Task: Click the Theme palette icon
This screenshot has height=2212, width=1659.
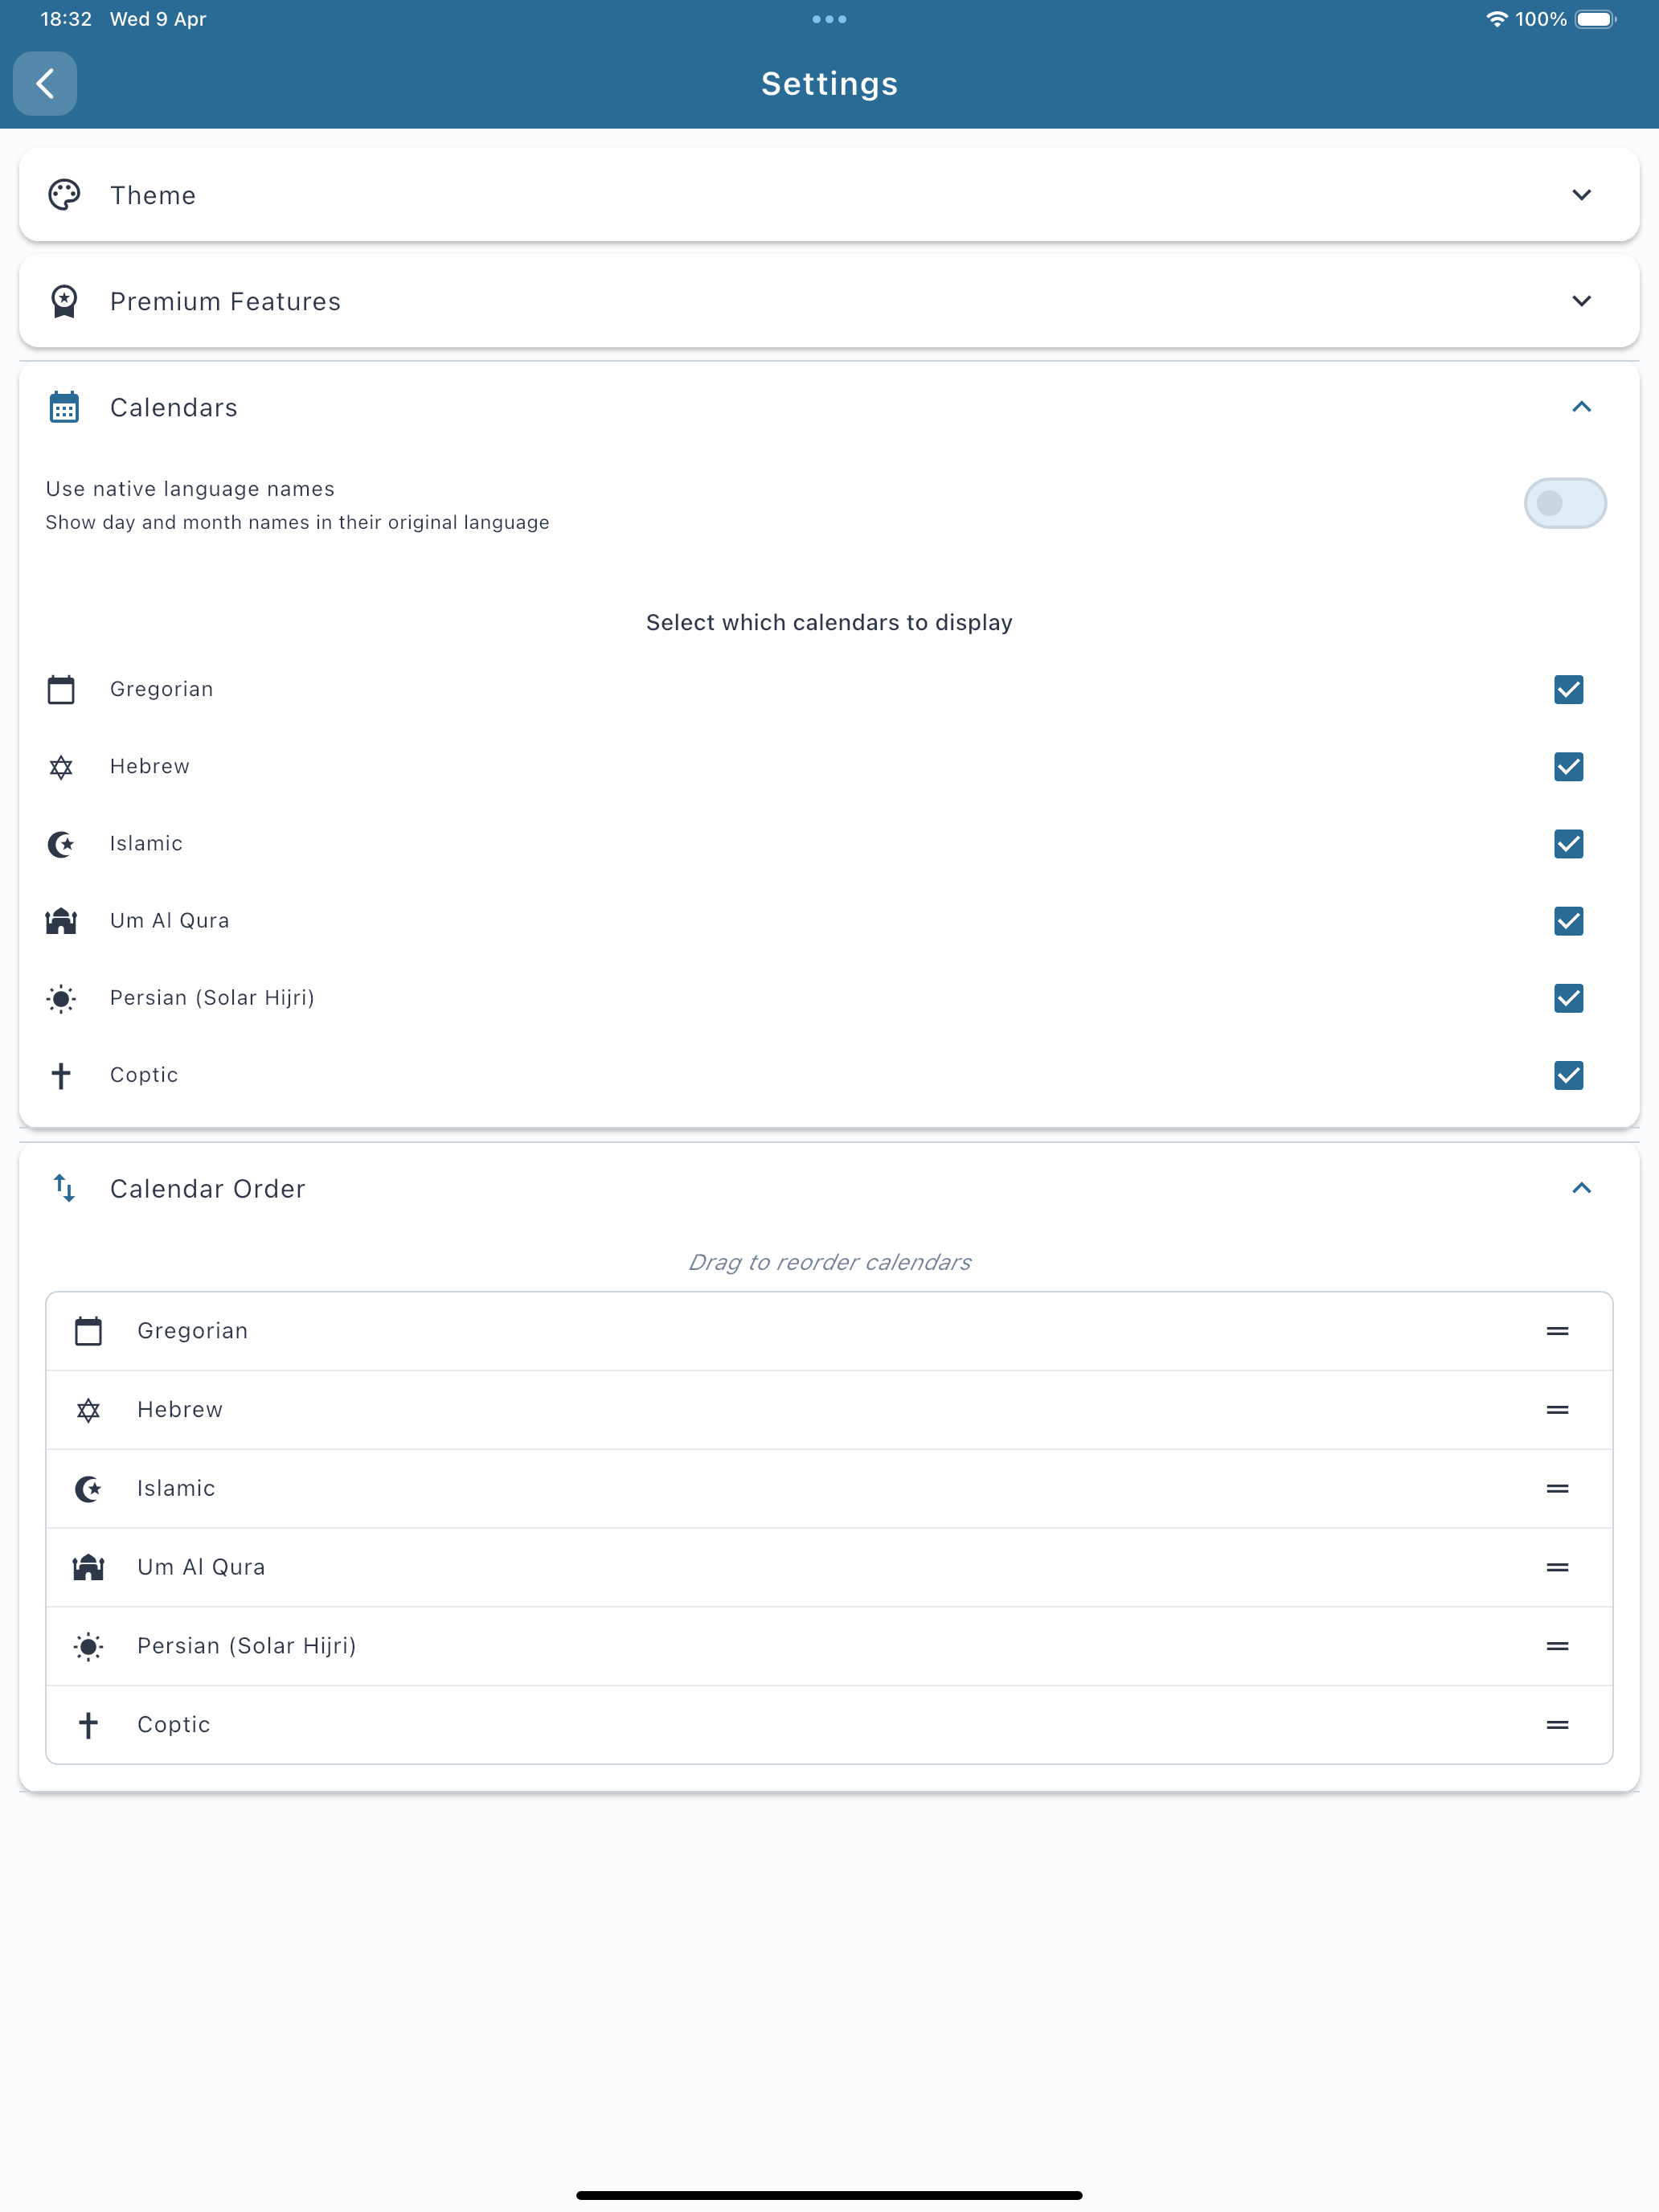Action: (64, 195)
